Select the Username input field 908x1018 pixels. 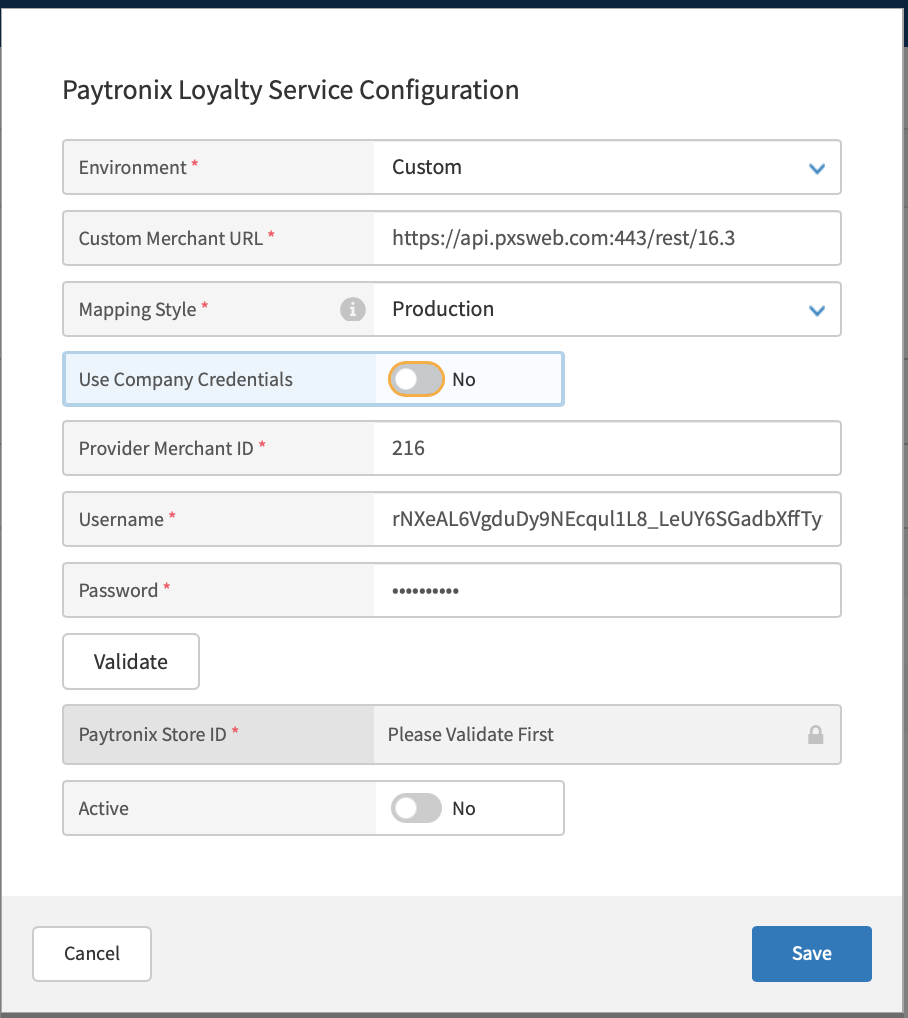pyautogui.click(x=606, y=520)
